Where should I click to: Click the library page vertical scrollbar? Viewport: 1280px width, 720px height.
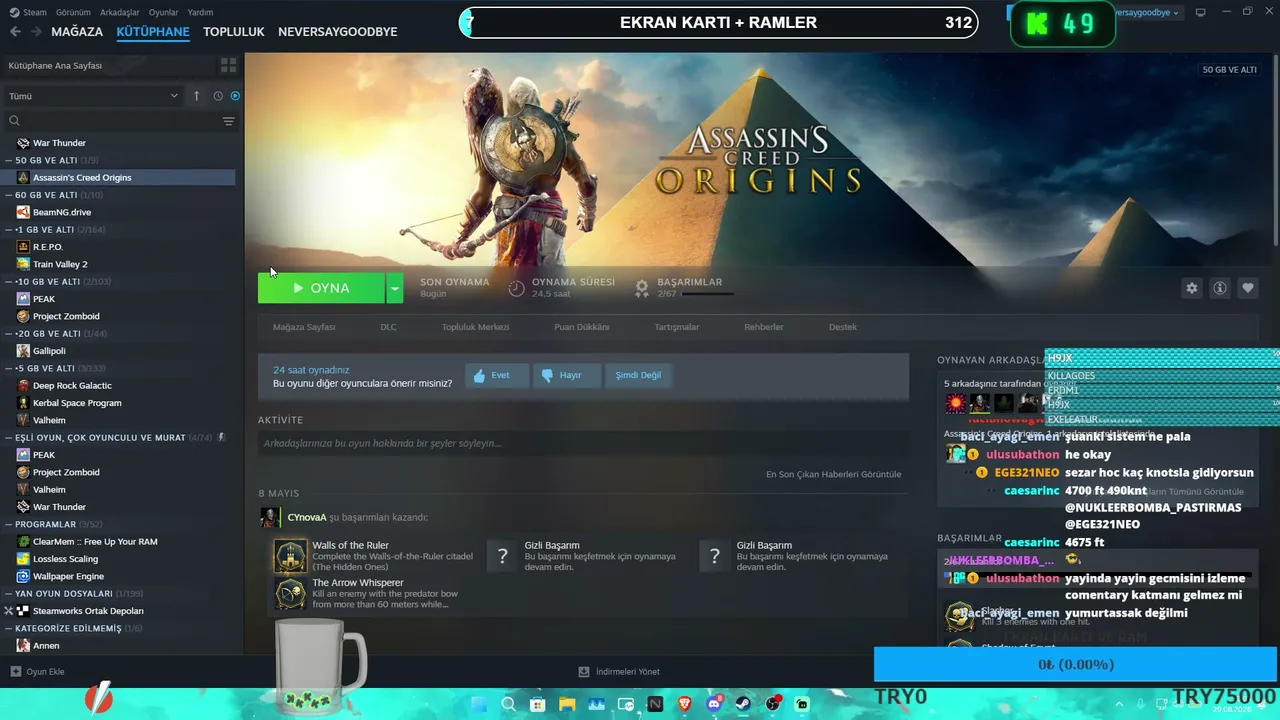1274,150
